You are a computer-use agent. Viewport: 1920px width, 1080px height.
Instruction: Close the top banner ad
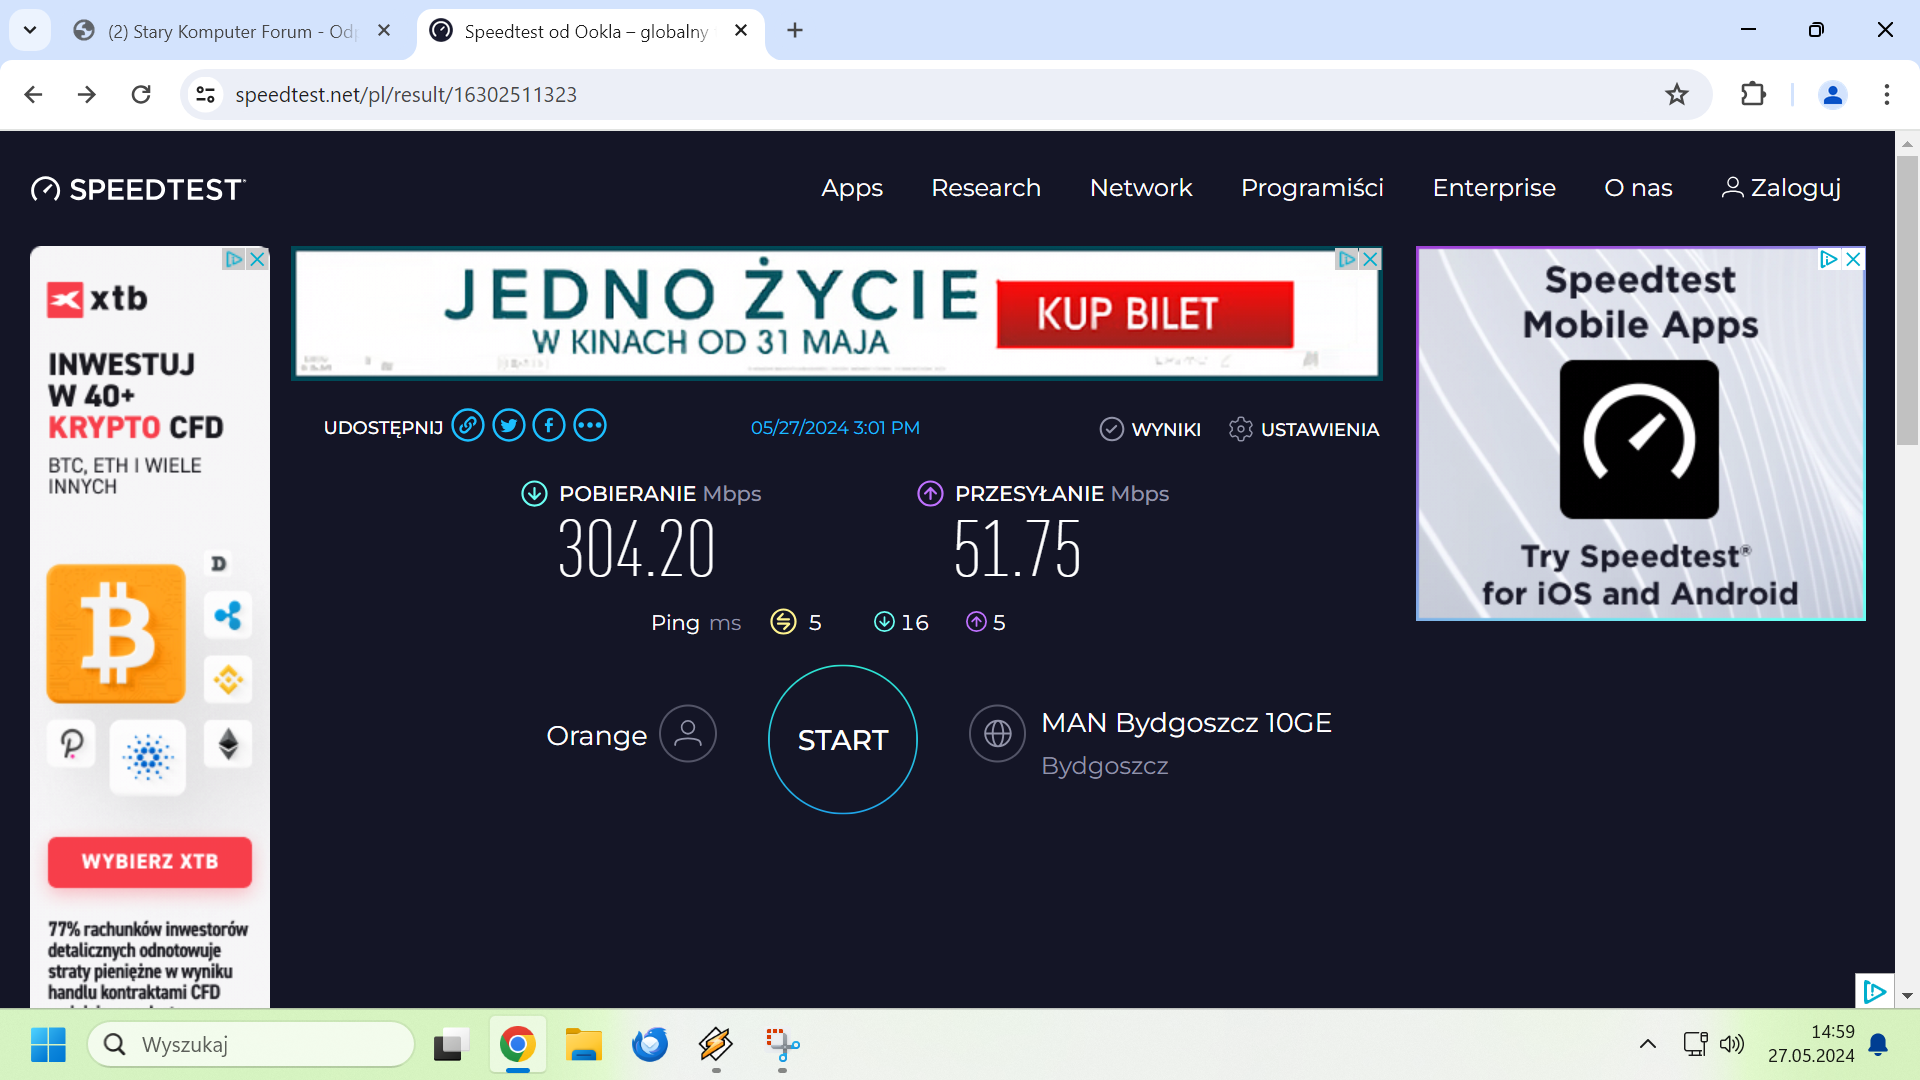pos(1371,259)
